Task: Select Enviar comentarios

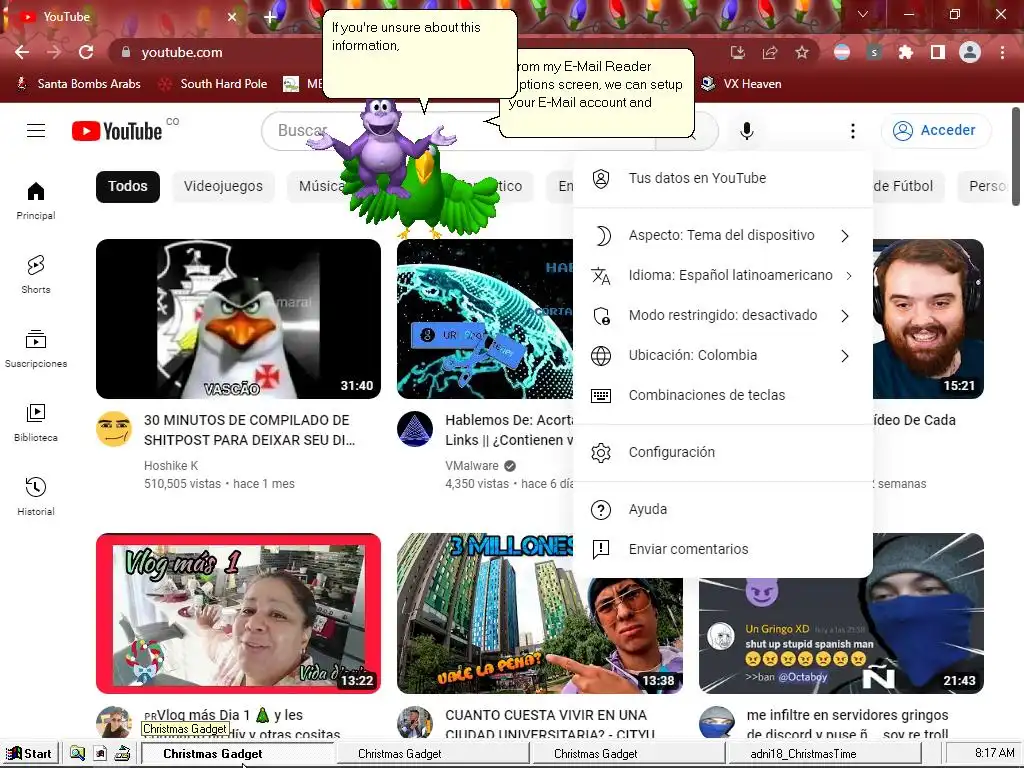Action: point(723,549)
